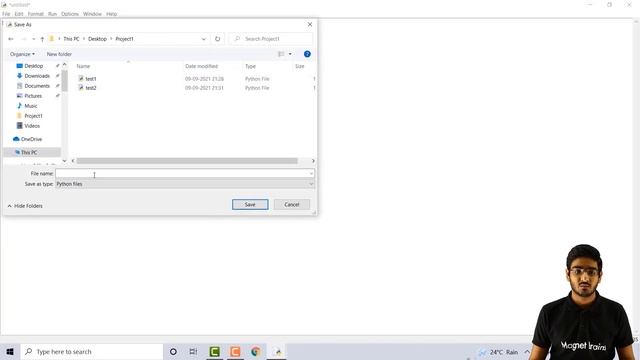
Task: Click This PC in the address path
Action: pyautogui.click(x=71, y=39)
